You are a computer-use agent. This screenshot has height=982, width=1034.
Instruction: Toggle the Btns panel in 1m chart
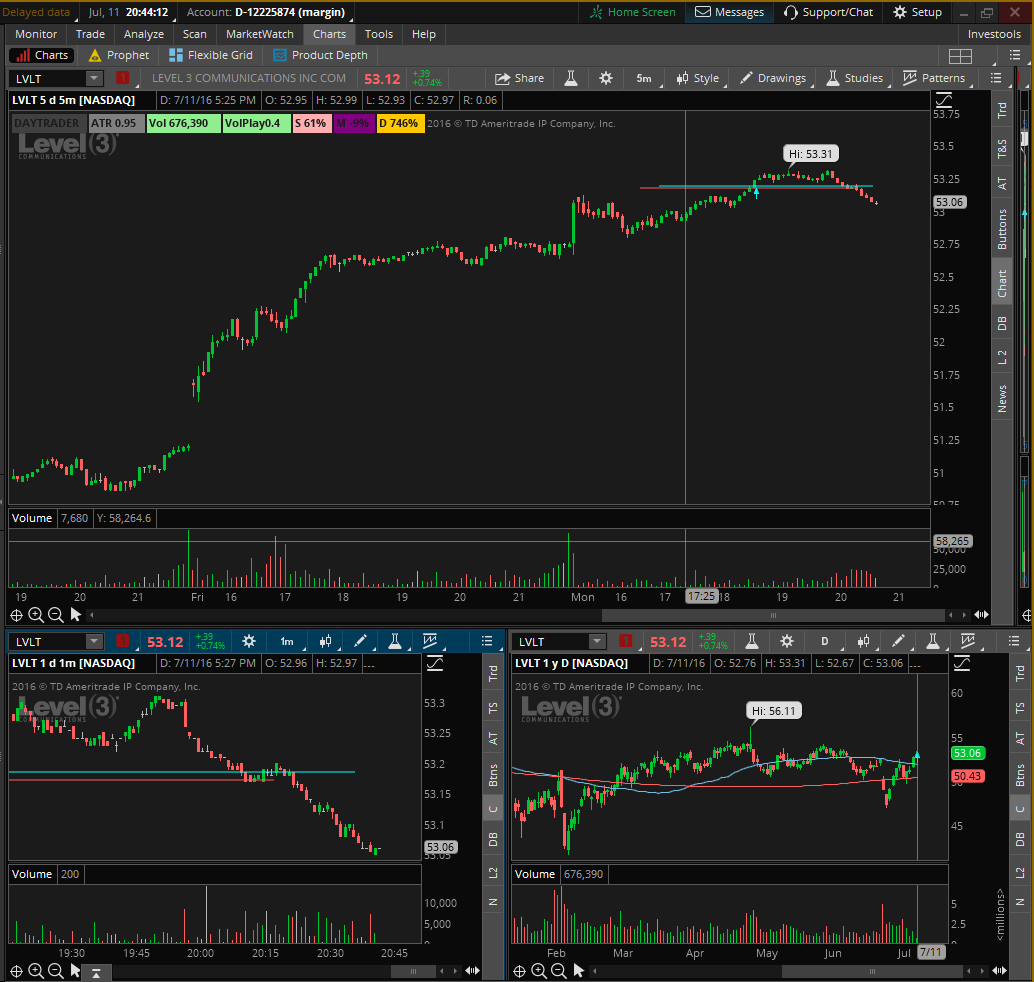pos(493,775)
